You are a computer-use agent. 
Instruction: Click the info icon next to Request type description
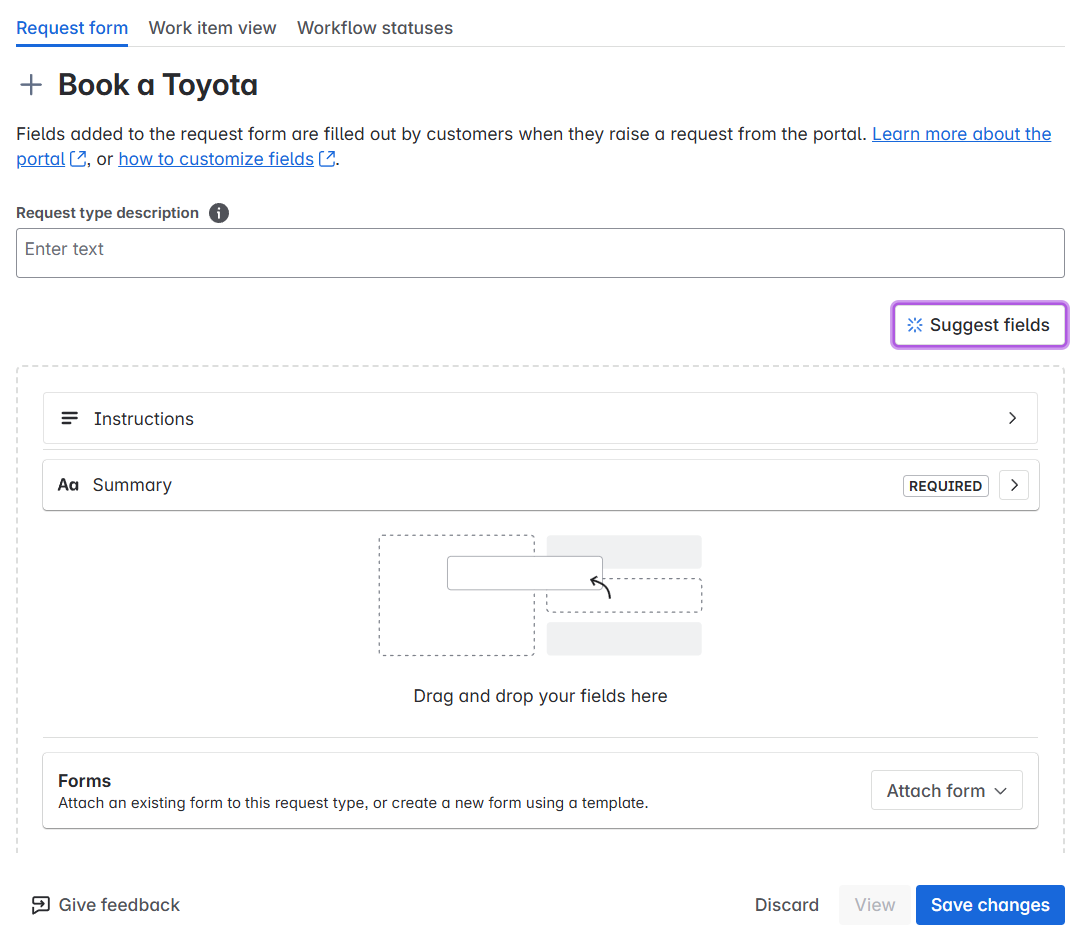point(219,213)
